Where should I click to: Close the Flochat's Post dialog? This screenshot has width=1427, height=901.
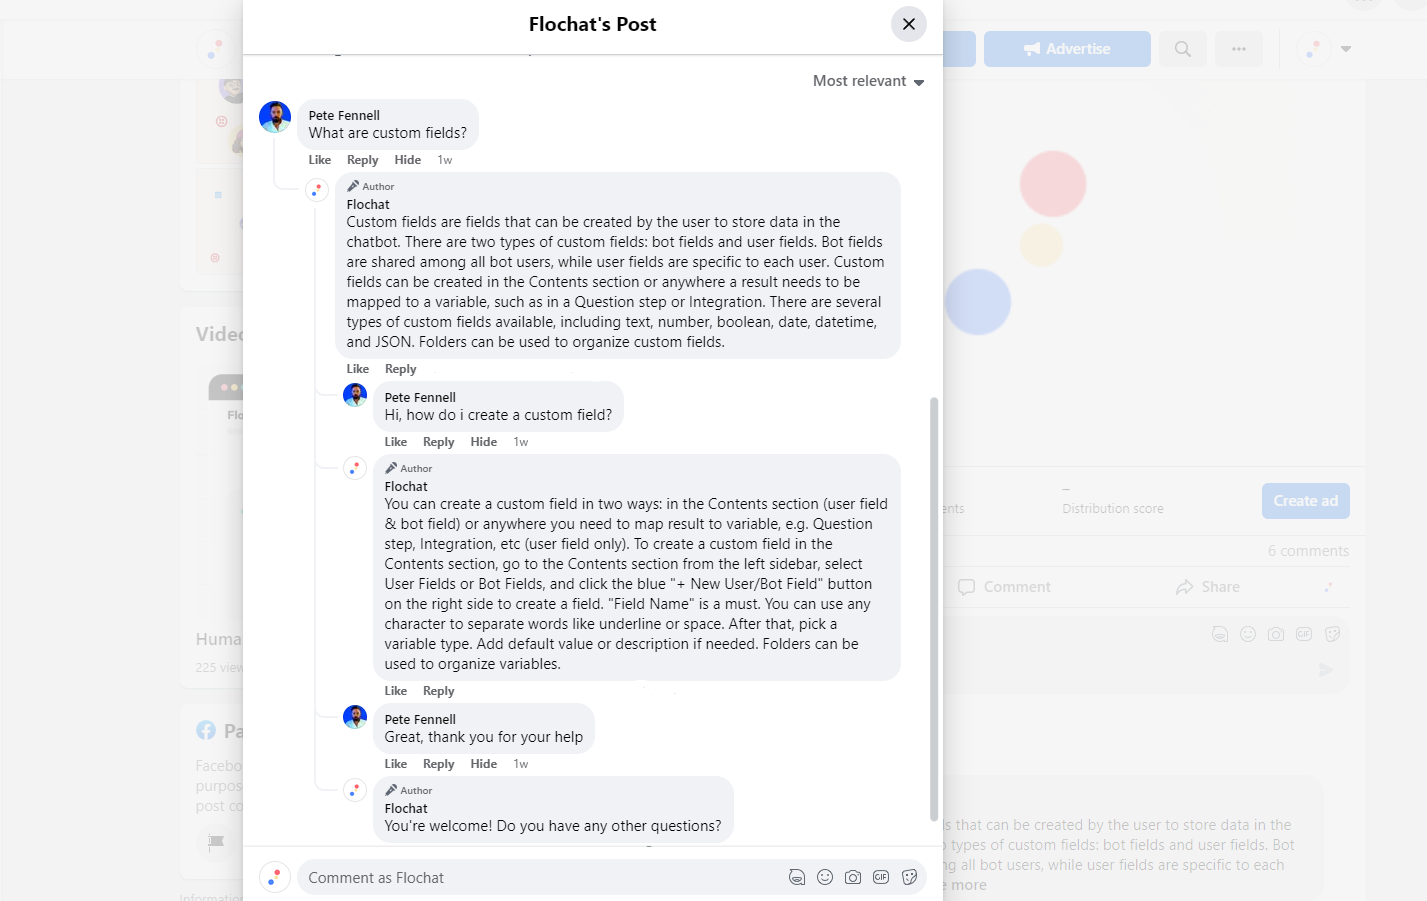click(x=908, y=24)
